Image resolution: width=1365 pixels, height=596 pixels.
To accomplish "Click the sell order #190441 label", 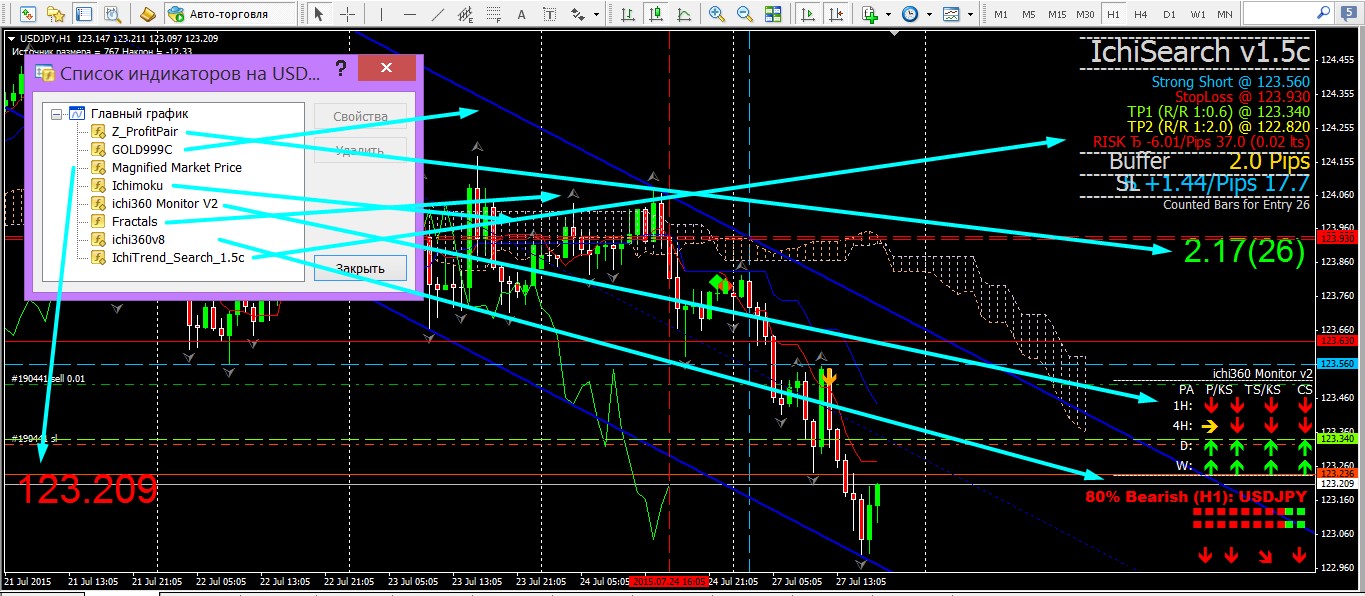I will pos(48,379).
